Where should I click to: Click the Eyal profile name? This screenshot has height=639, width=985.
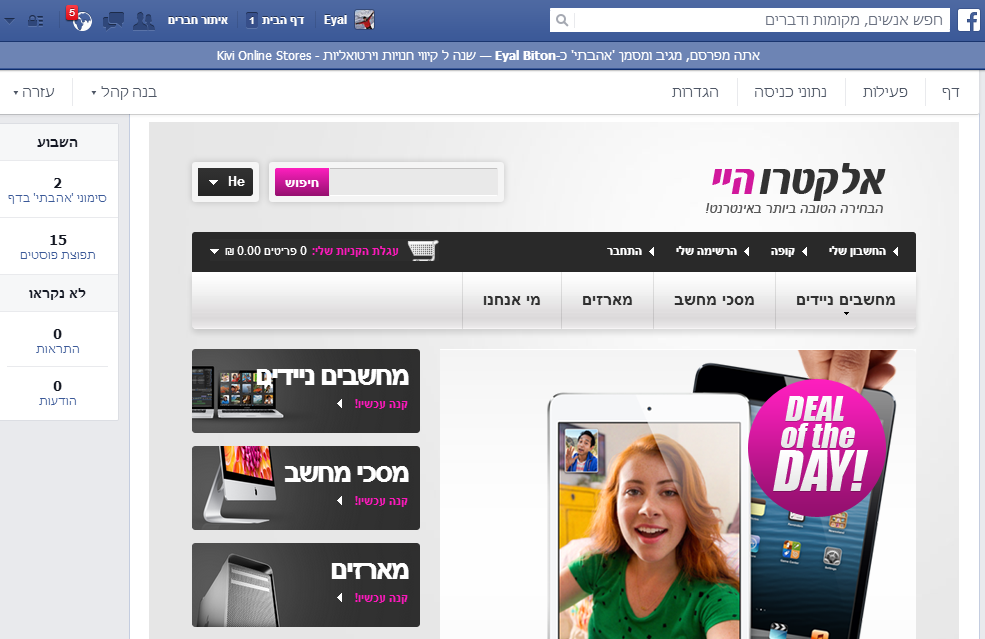(x=335, y=20)
